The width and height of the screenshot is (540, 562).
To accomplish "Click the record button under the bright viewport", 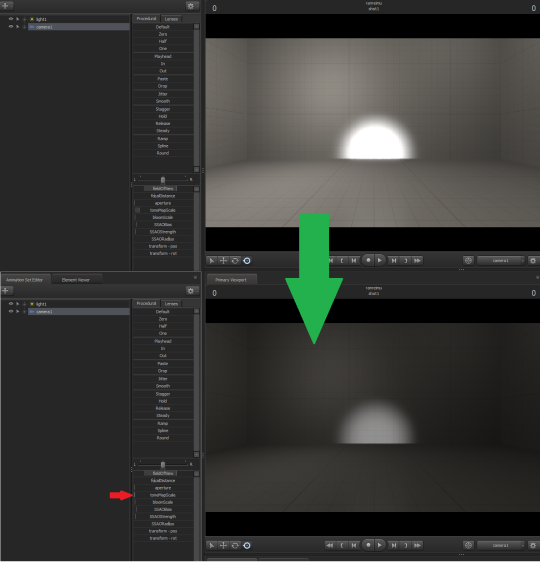I will click(x=368, y=260).
